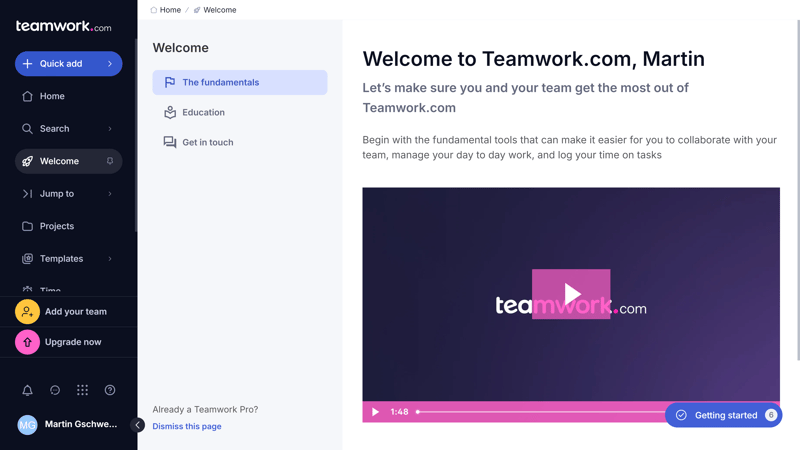The height and width of the screenshot is (450, 800).
Task: Open the Getting started button
Action: tap(723, 415)
